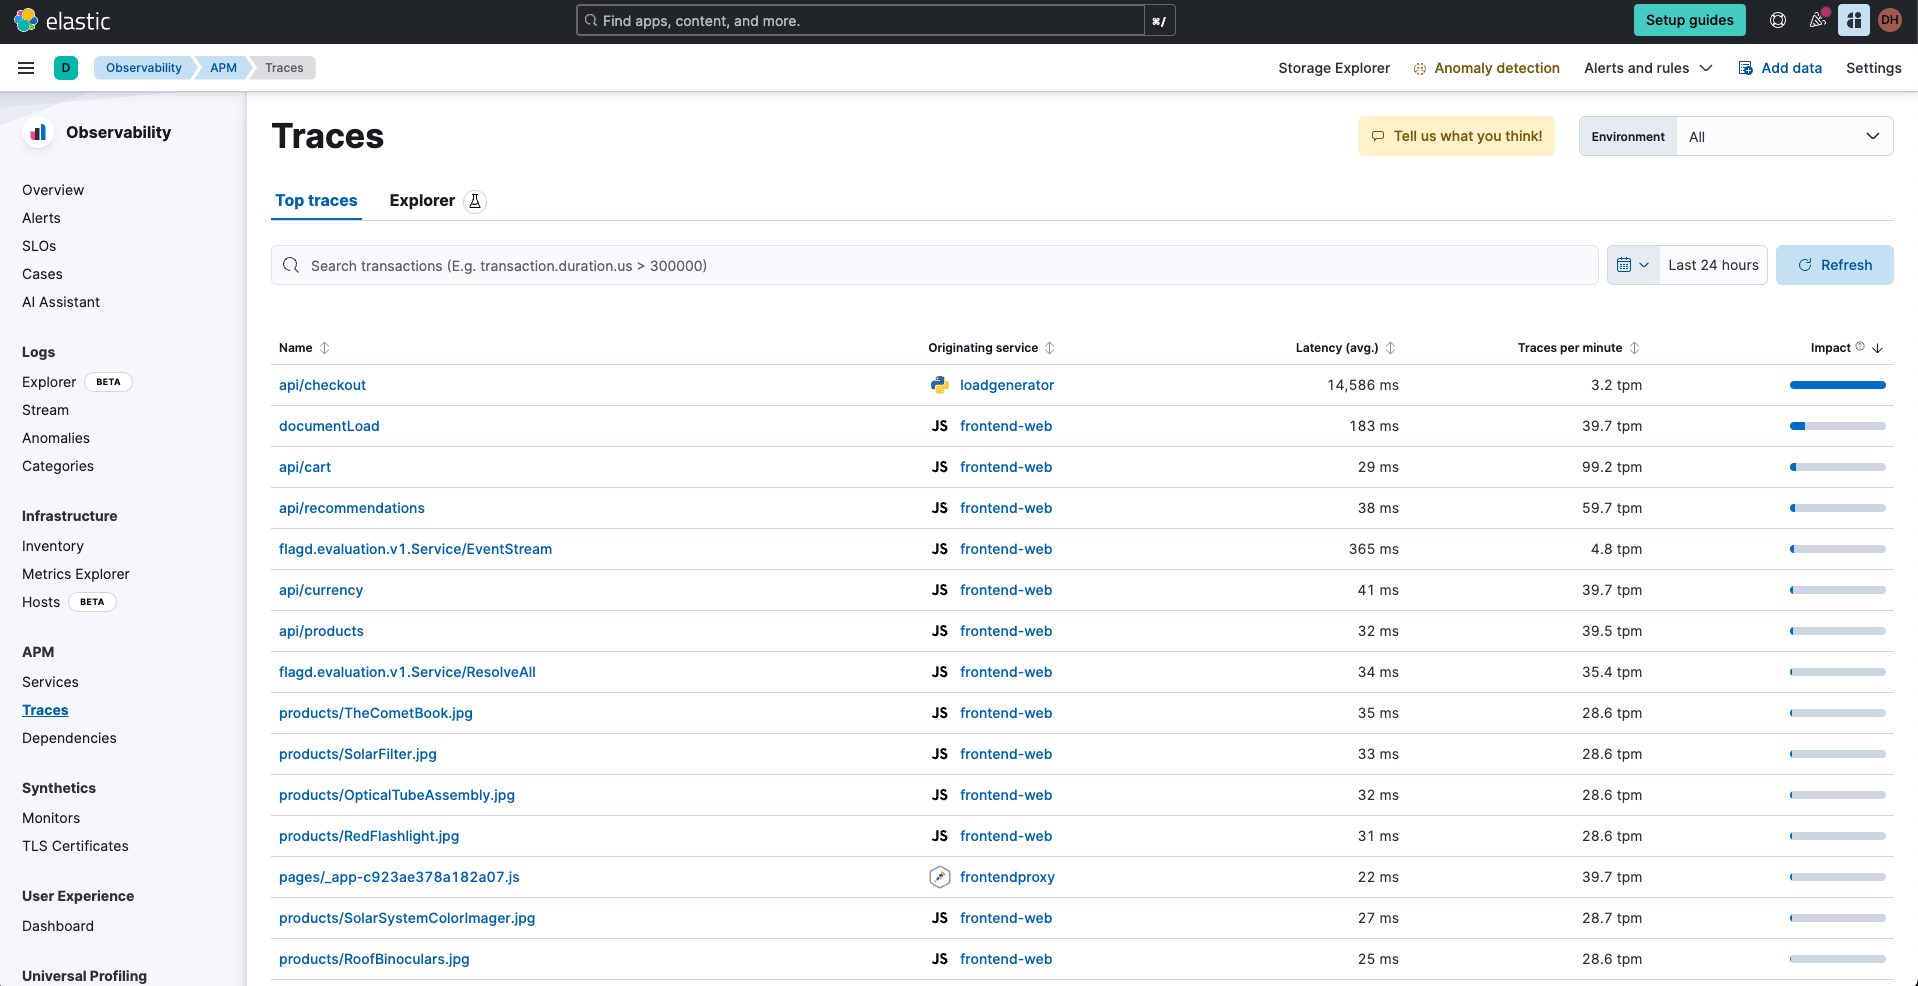1918x986 pixels.
Task: Open the newsfeed notifications icon
Action: [x=1817, y=20]
